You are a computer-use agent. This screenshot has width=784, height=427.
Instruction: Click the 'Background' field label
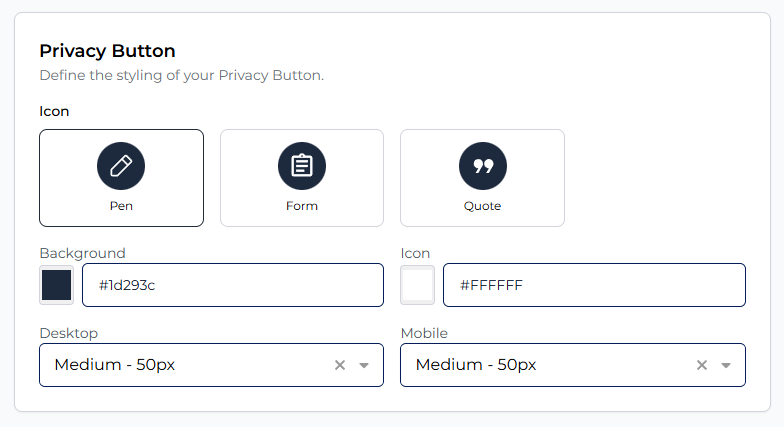point(82,253)
